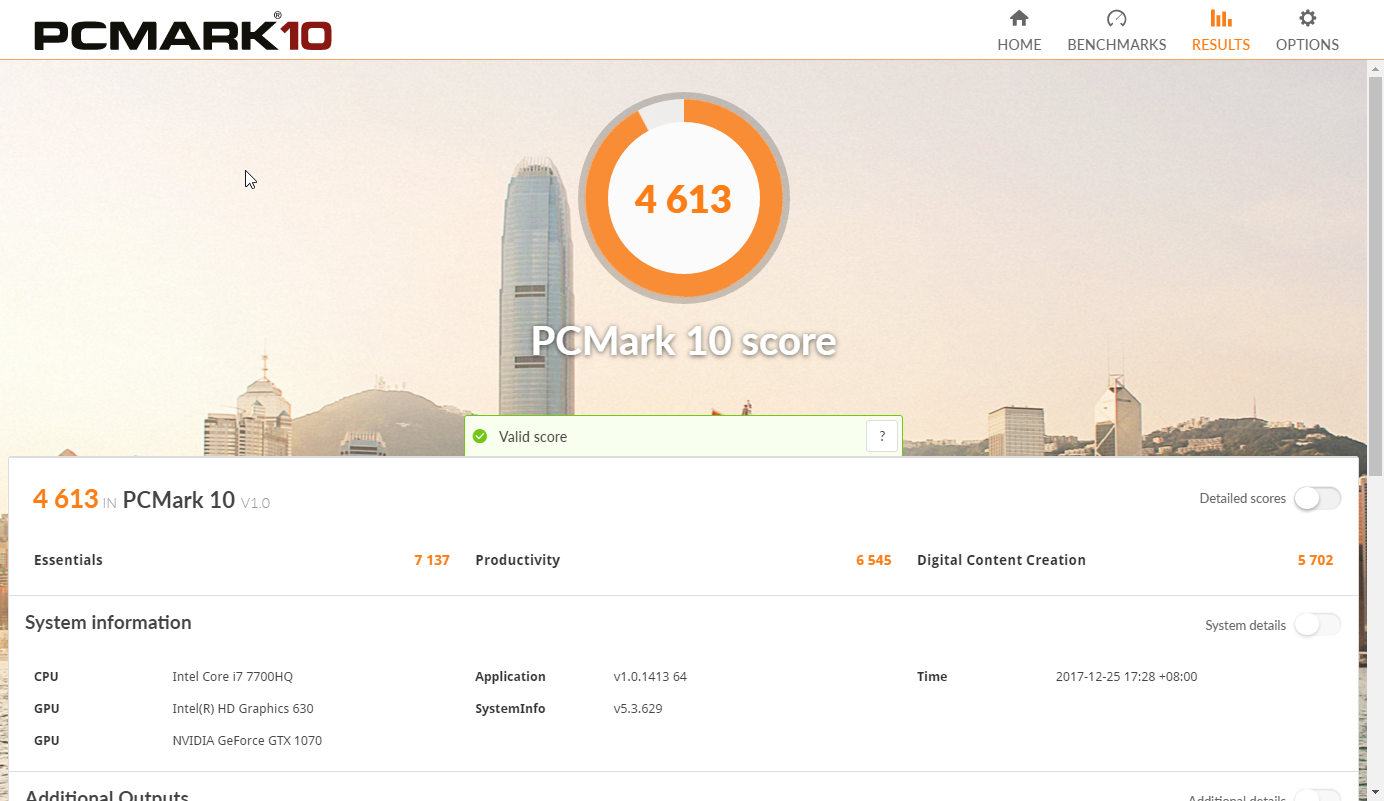Image resolution: width=1384 pixels, height=801 pixels.
Task: Click the V1.0 version label
Action: click(x=255, y=502)
